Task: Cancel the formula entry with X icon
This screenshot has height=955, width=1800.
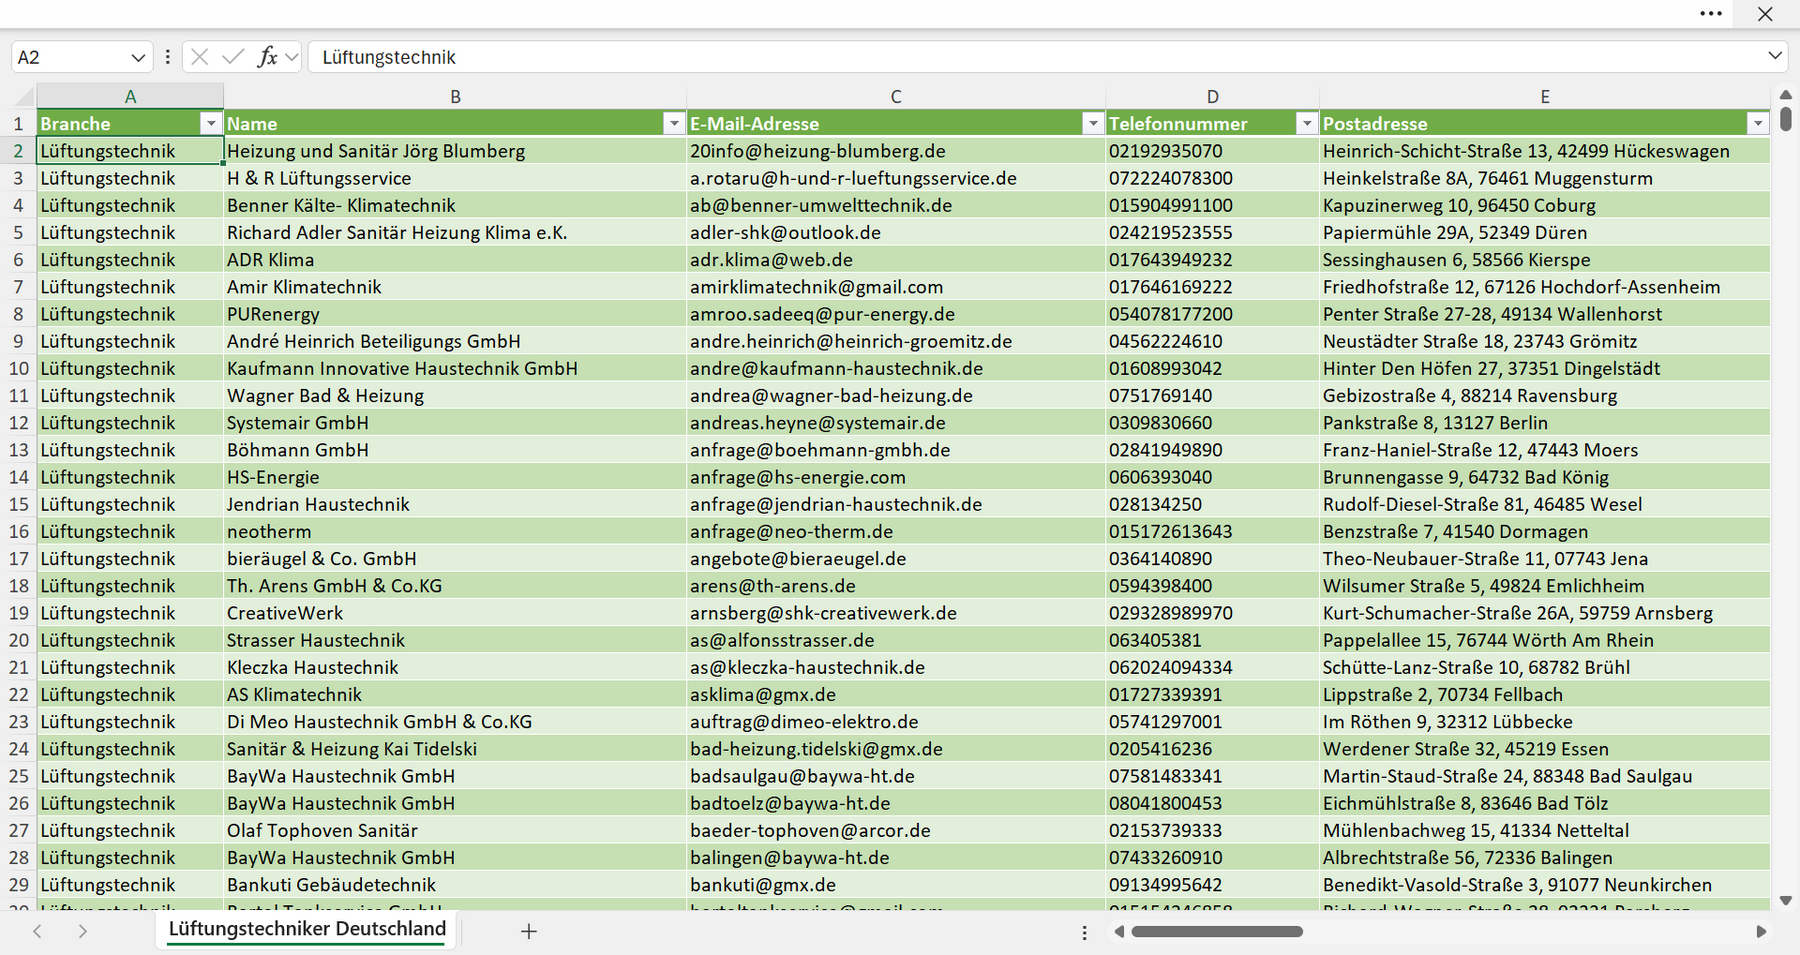Action: point(199,57)
